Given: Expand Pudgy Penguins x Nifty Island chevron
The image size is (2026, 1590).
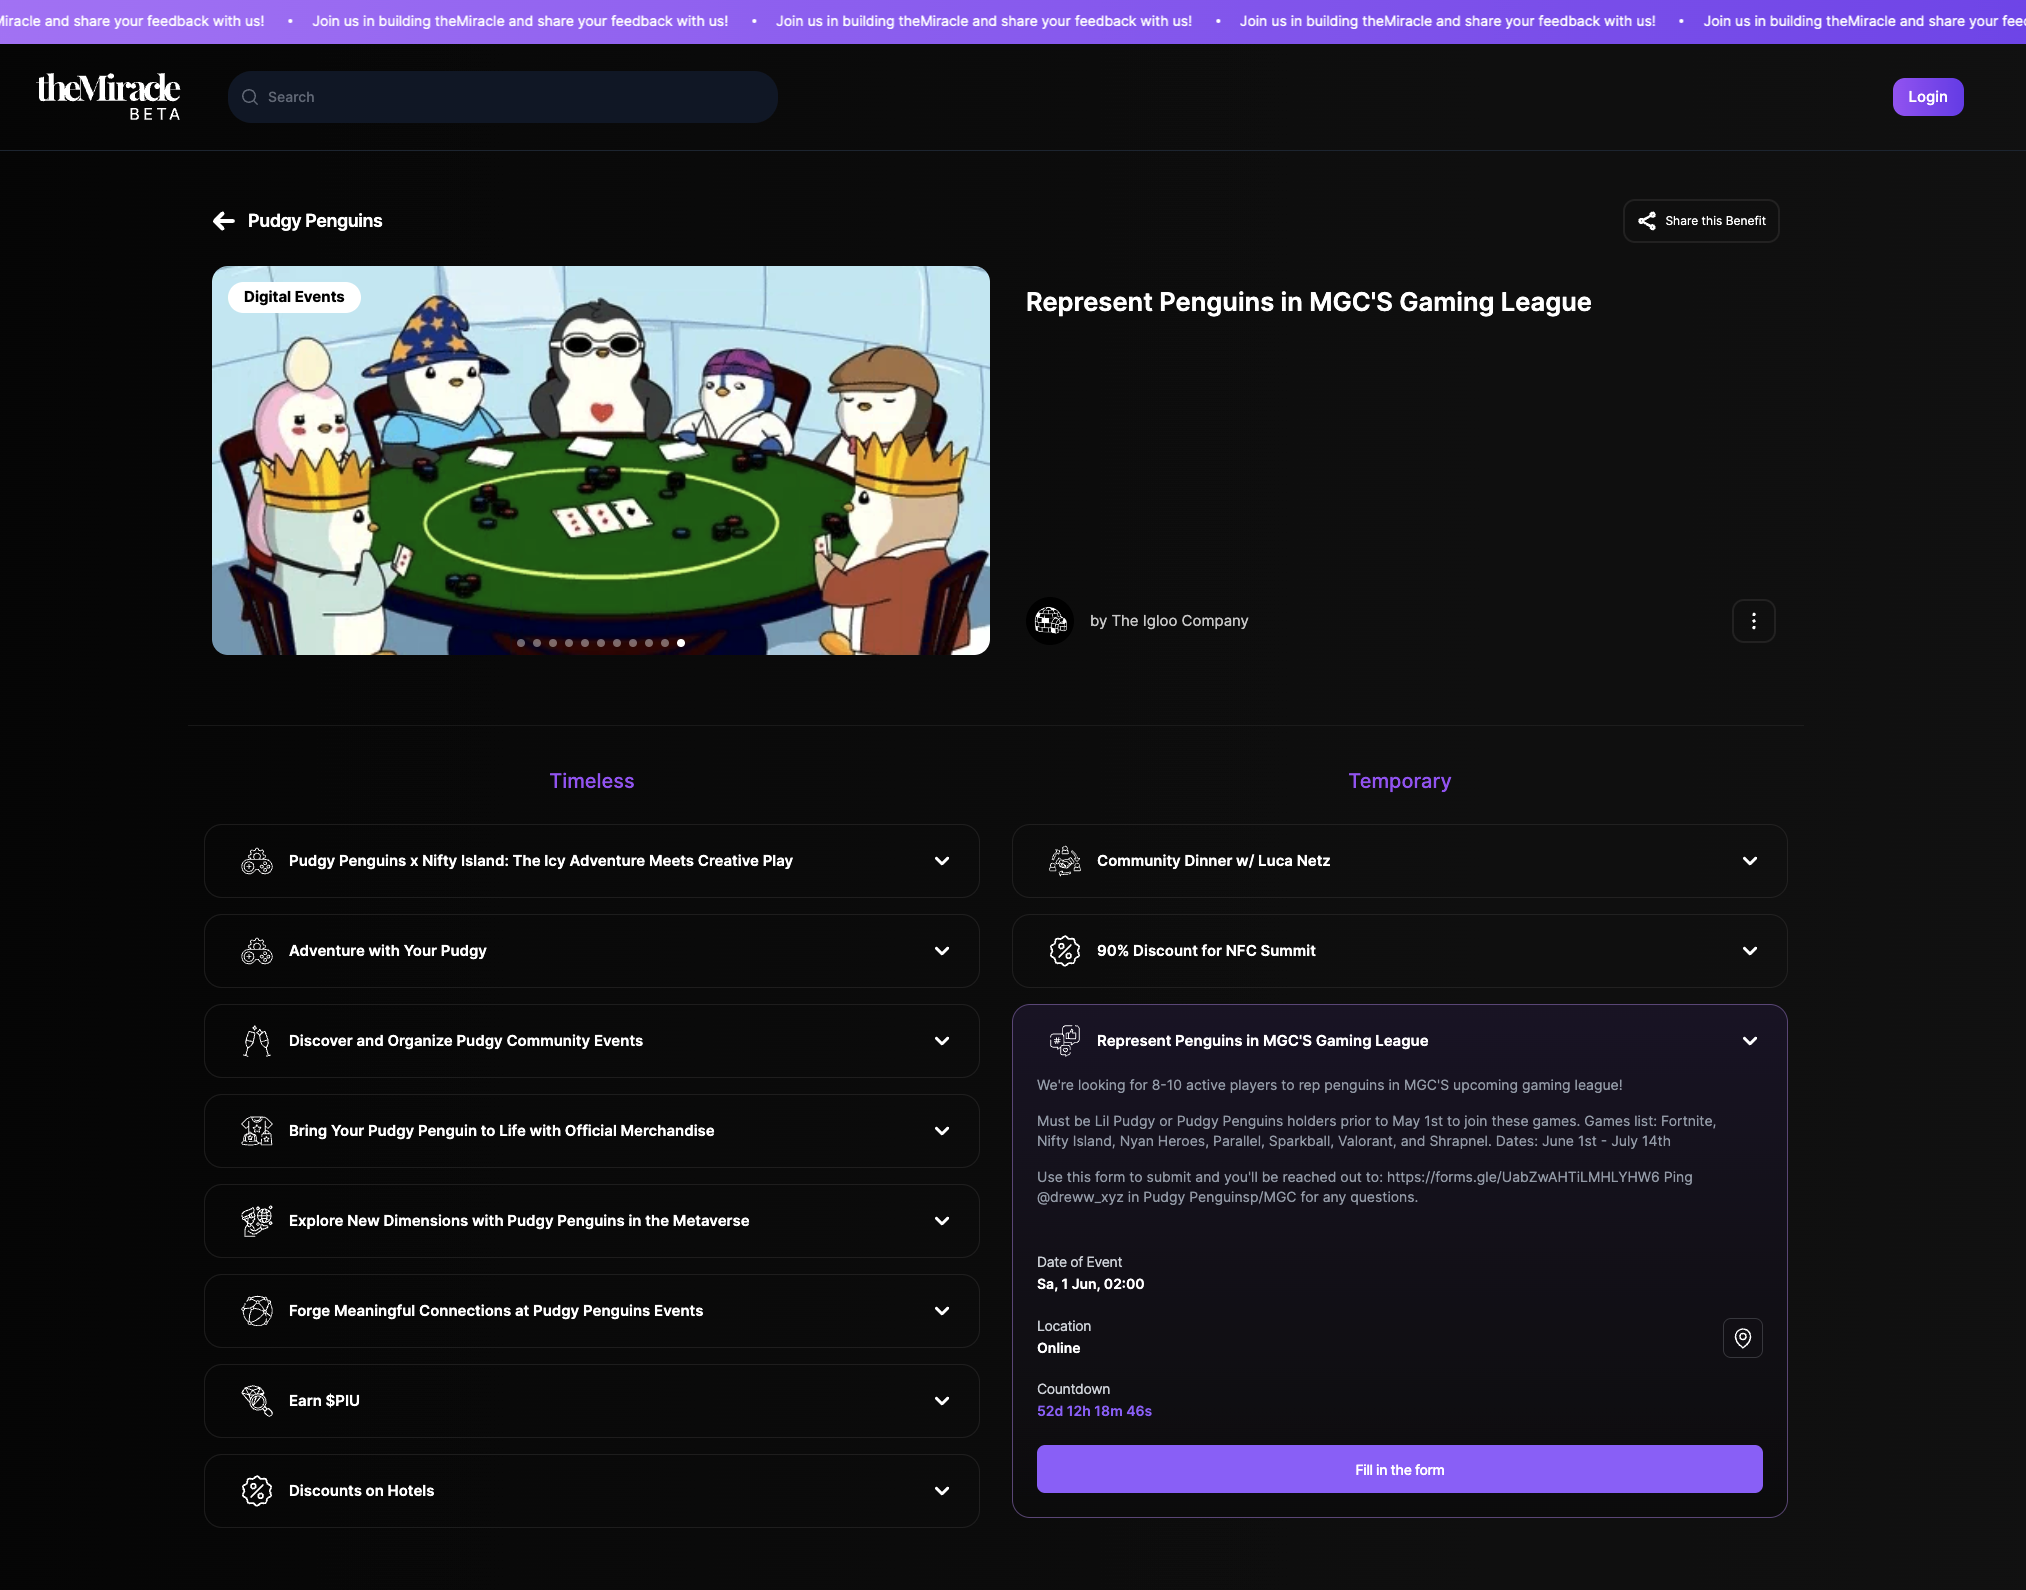Looking at the screenshot, I should pos(942,861).
